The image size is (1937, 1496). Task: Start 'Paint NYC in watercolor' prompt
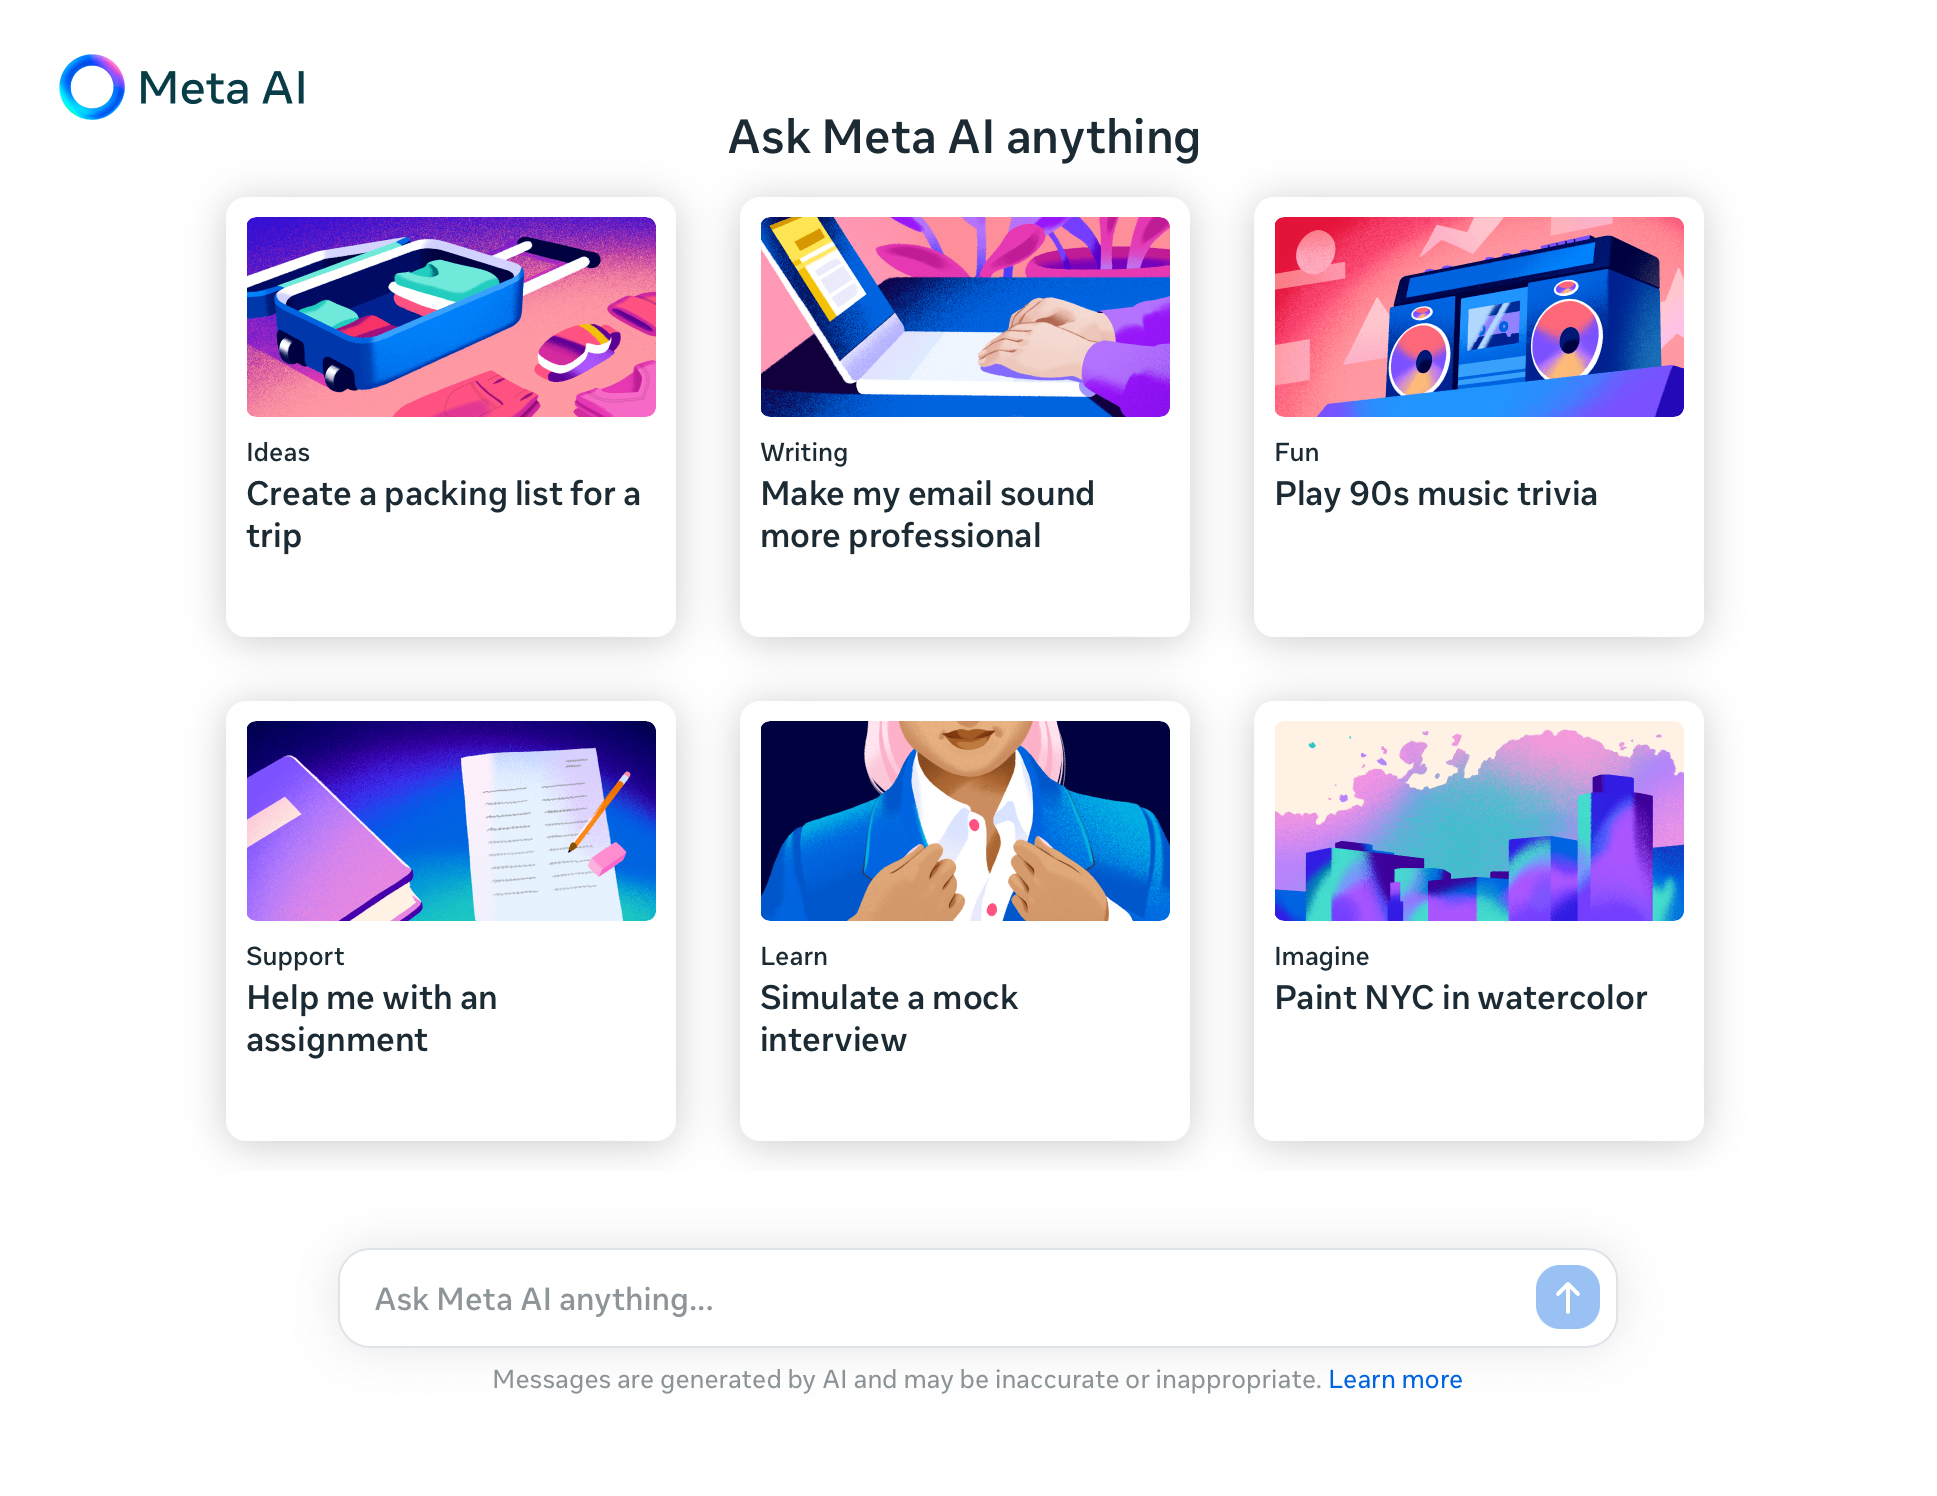(x=1460, y=998)
